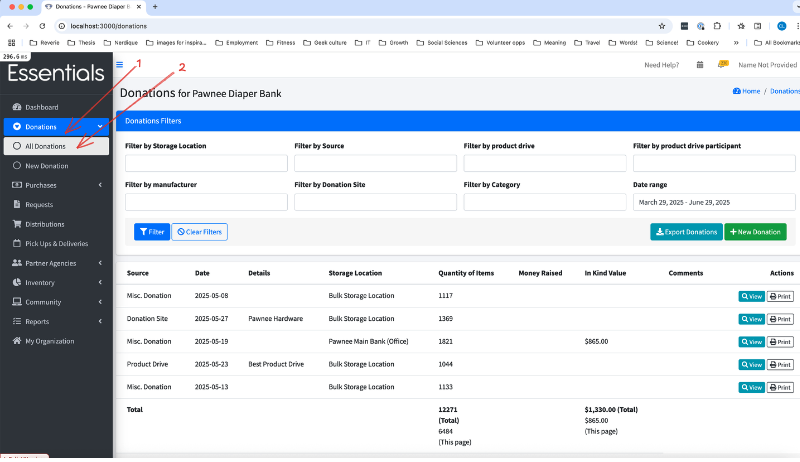Open the Thesis bookmarks folder

[81, 43]
